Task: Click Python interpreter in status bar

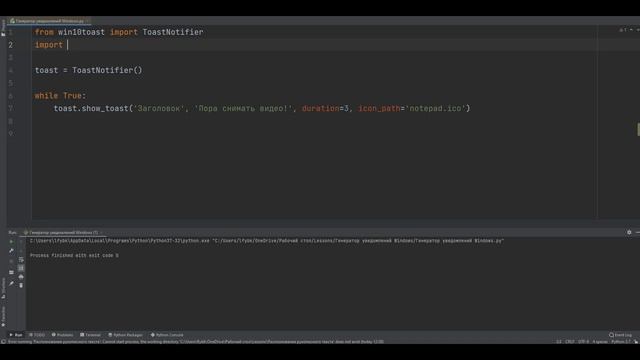Action: pyautogui.click(x=620, y=342)
